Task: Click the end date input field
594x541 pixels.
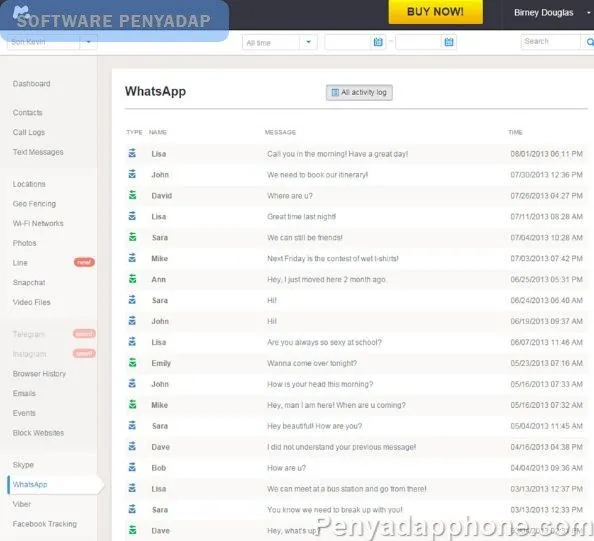Action: [x=418, y=42]
